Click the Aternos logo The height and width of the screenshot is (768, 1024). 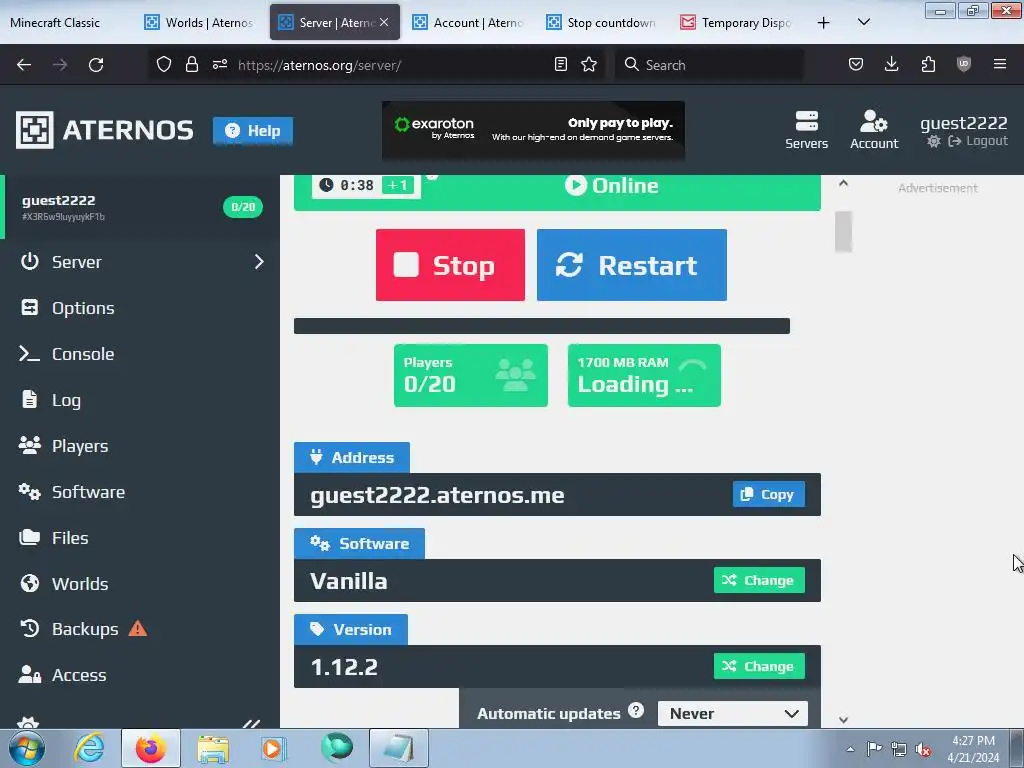tap(104, 130)
